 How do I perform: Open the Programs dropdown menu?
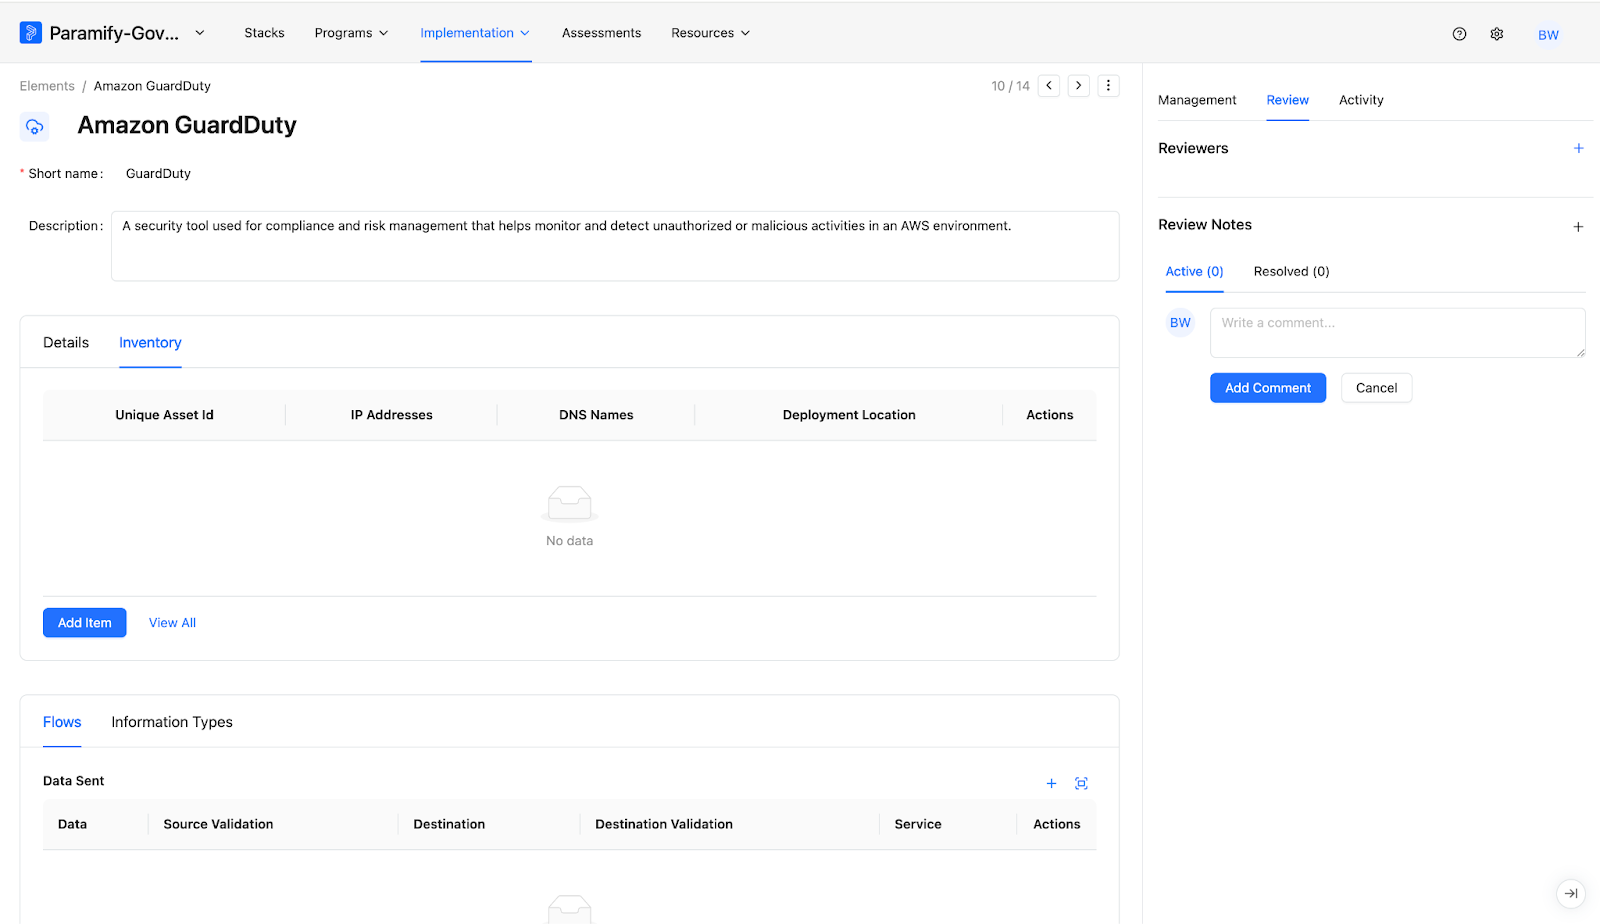click(x=351, y=33)
